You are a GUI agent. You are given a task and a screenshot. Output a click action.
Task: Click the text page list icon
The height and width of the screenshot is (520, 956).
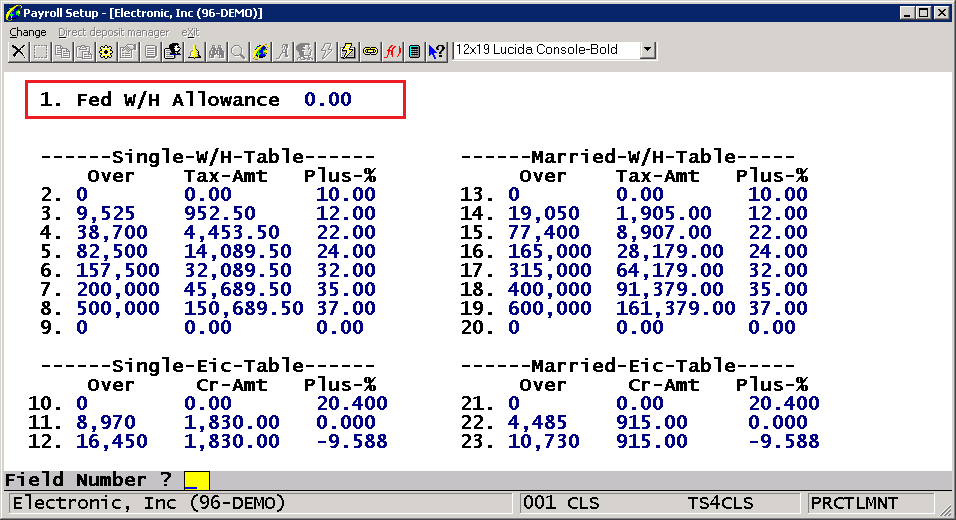(x=151, y=51)
